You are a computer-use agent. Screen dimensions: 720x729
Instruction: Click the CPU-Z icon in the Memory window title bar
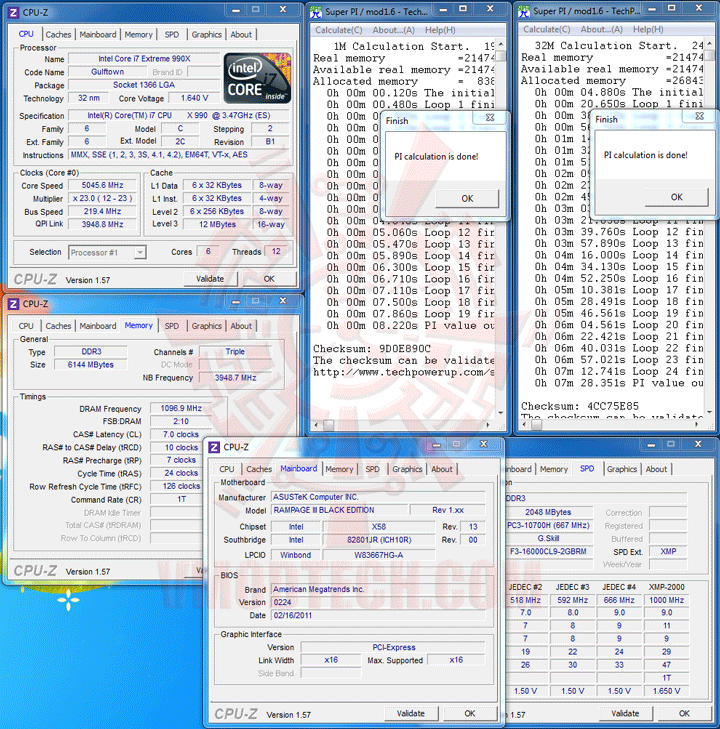click(14, 304)
